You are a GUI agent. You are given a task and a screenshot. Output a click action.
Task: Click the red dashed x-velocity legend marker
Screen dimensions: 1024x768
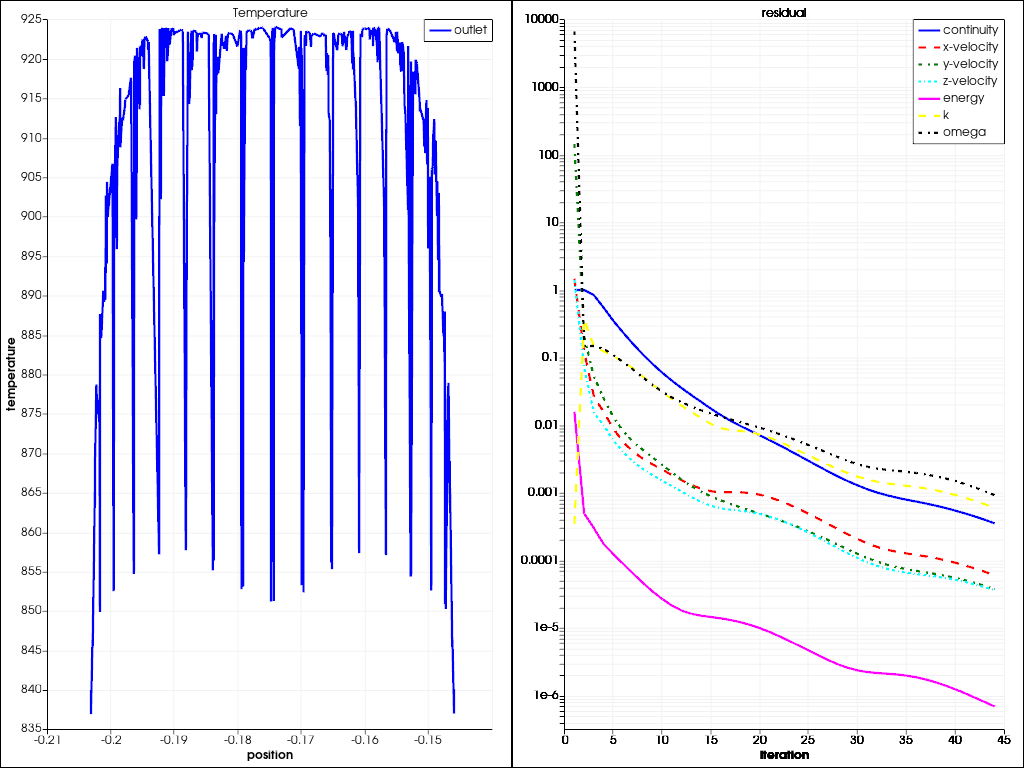(929, 47)
